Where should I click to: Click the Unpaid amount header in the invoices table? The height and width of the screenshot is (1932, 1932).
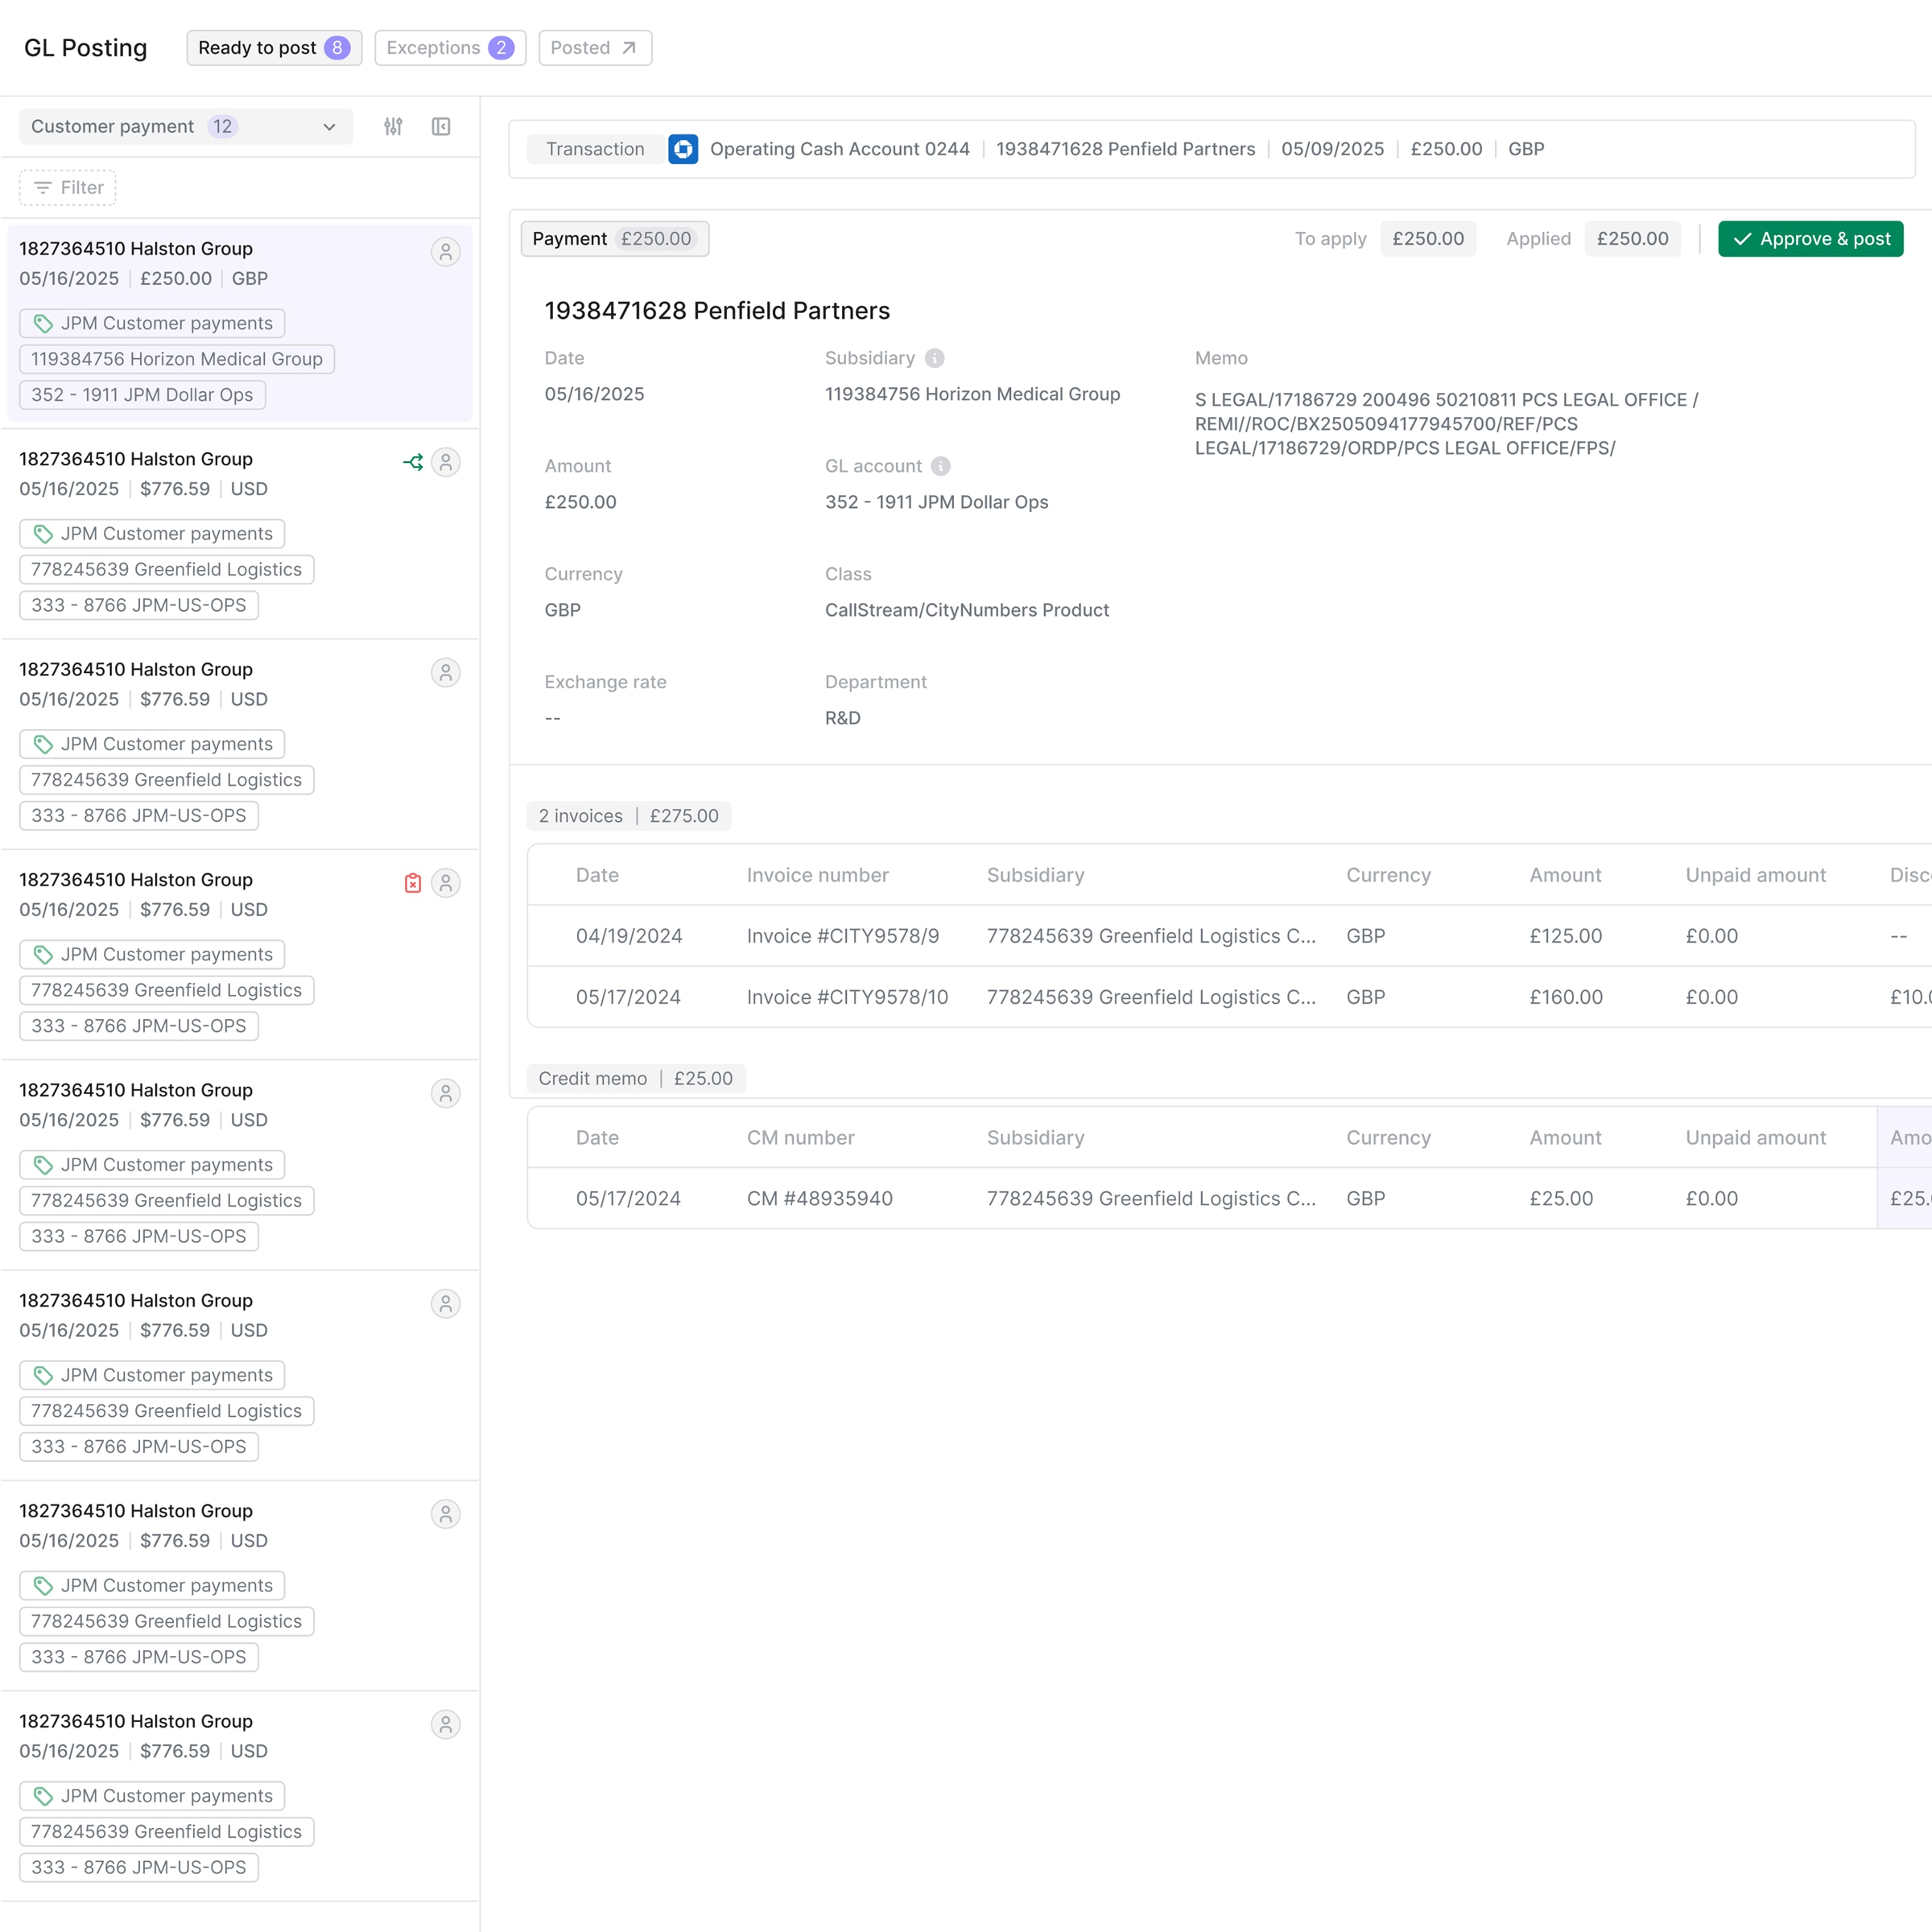tap(1756, 875)
